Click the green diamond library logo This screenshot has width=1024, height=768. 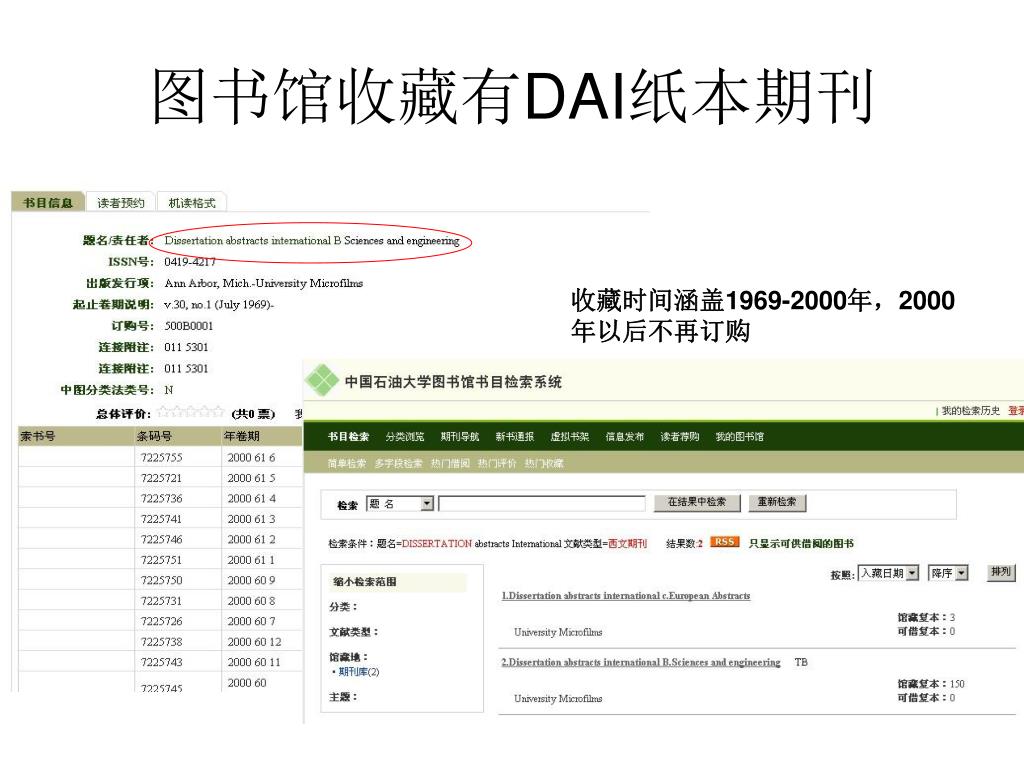(x=322, y=381)
